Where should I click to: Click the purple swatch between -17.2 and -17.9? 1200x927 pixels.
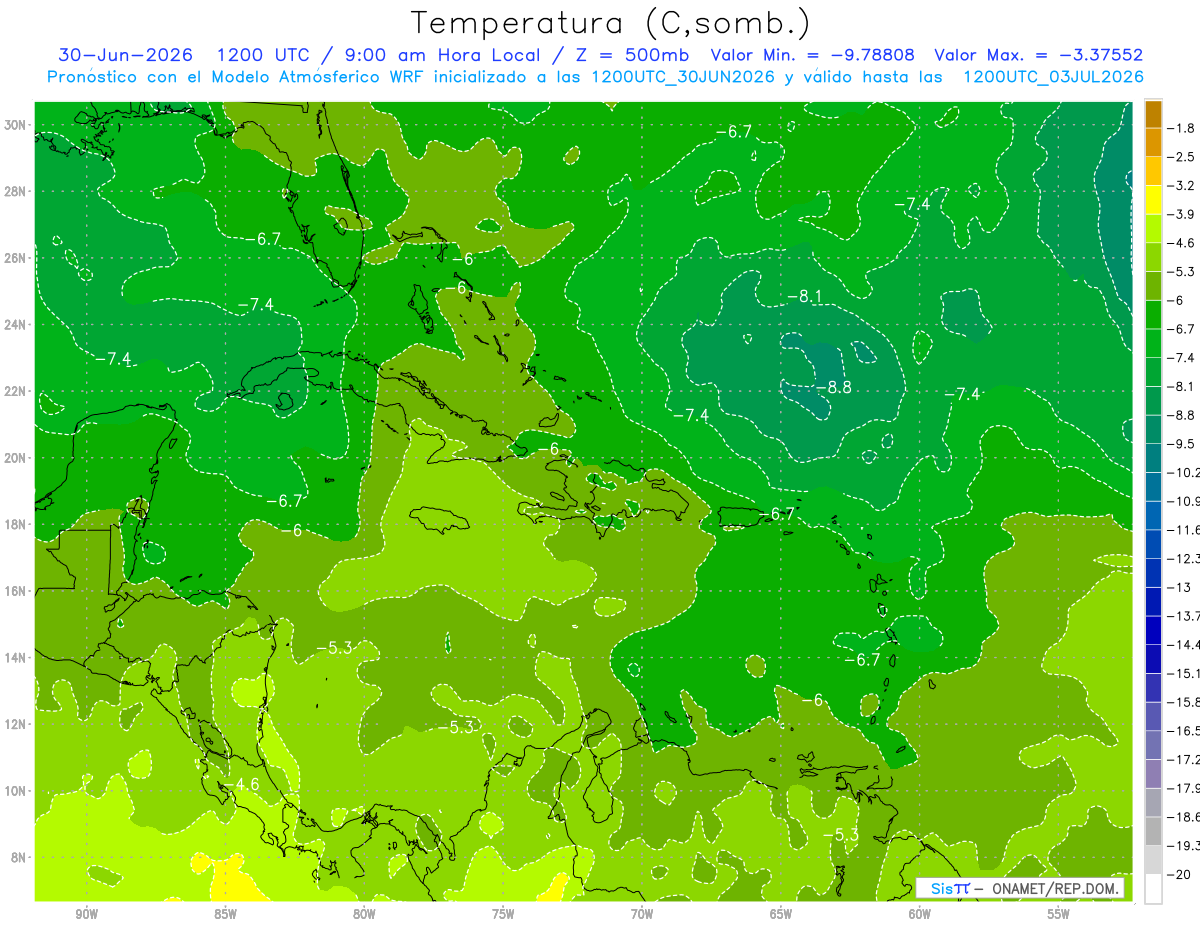coord(1153,774)
